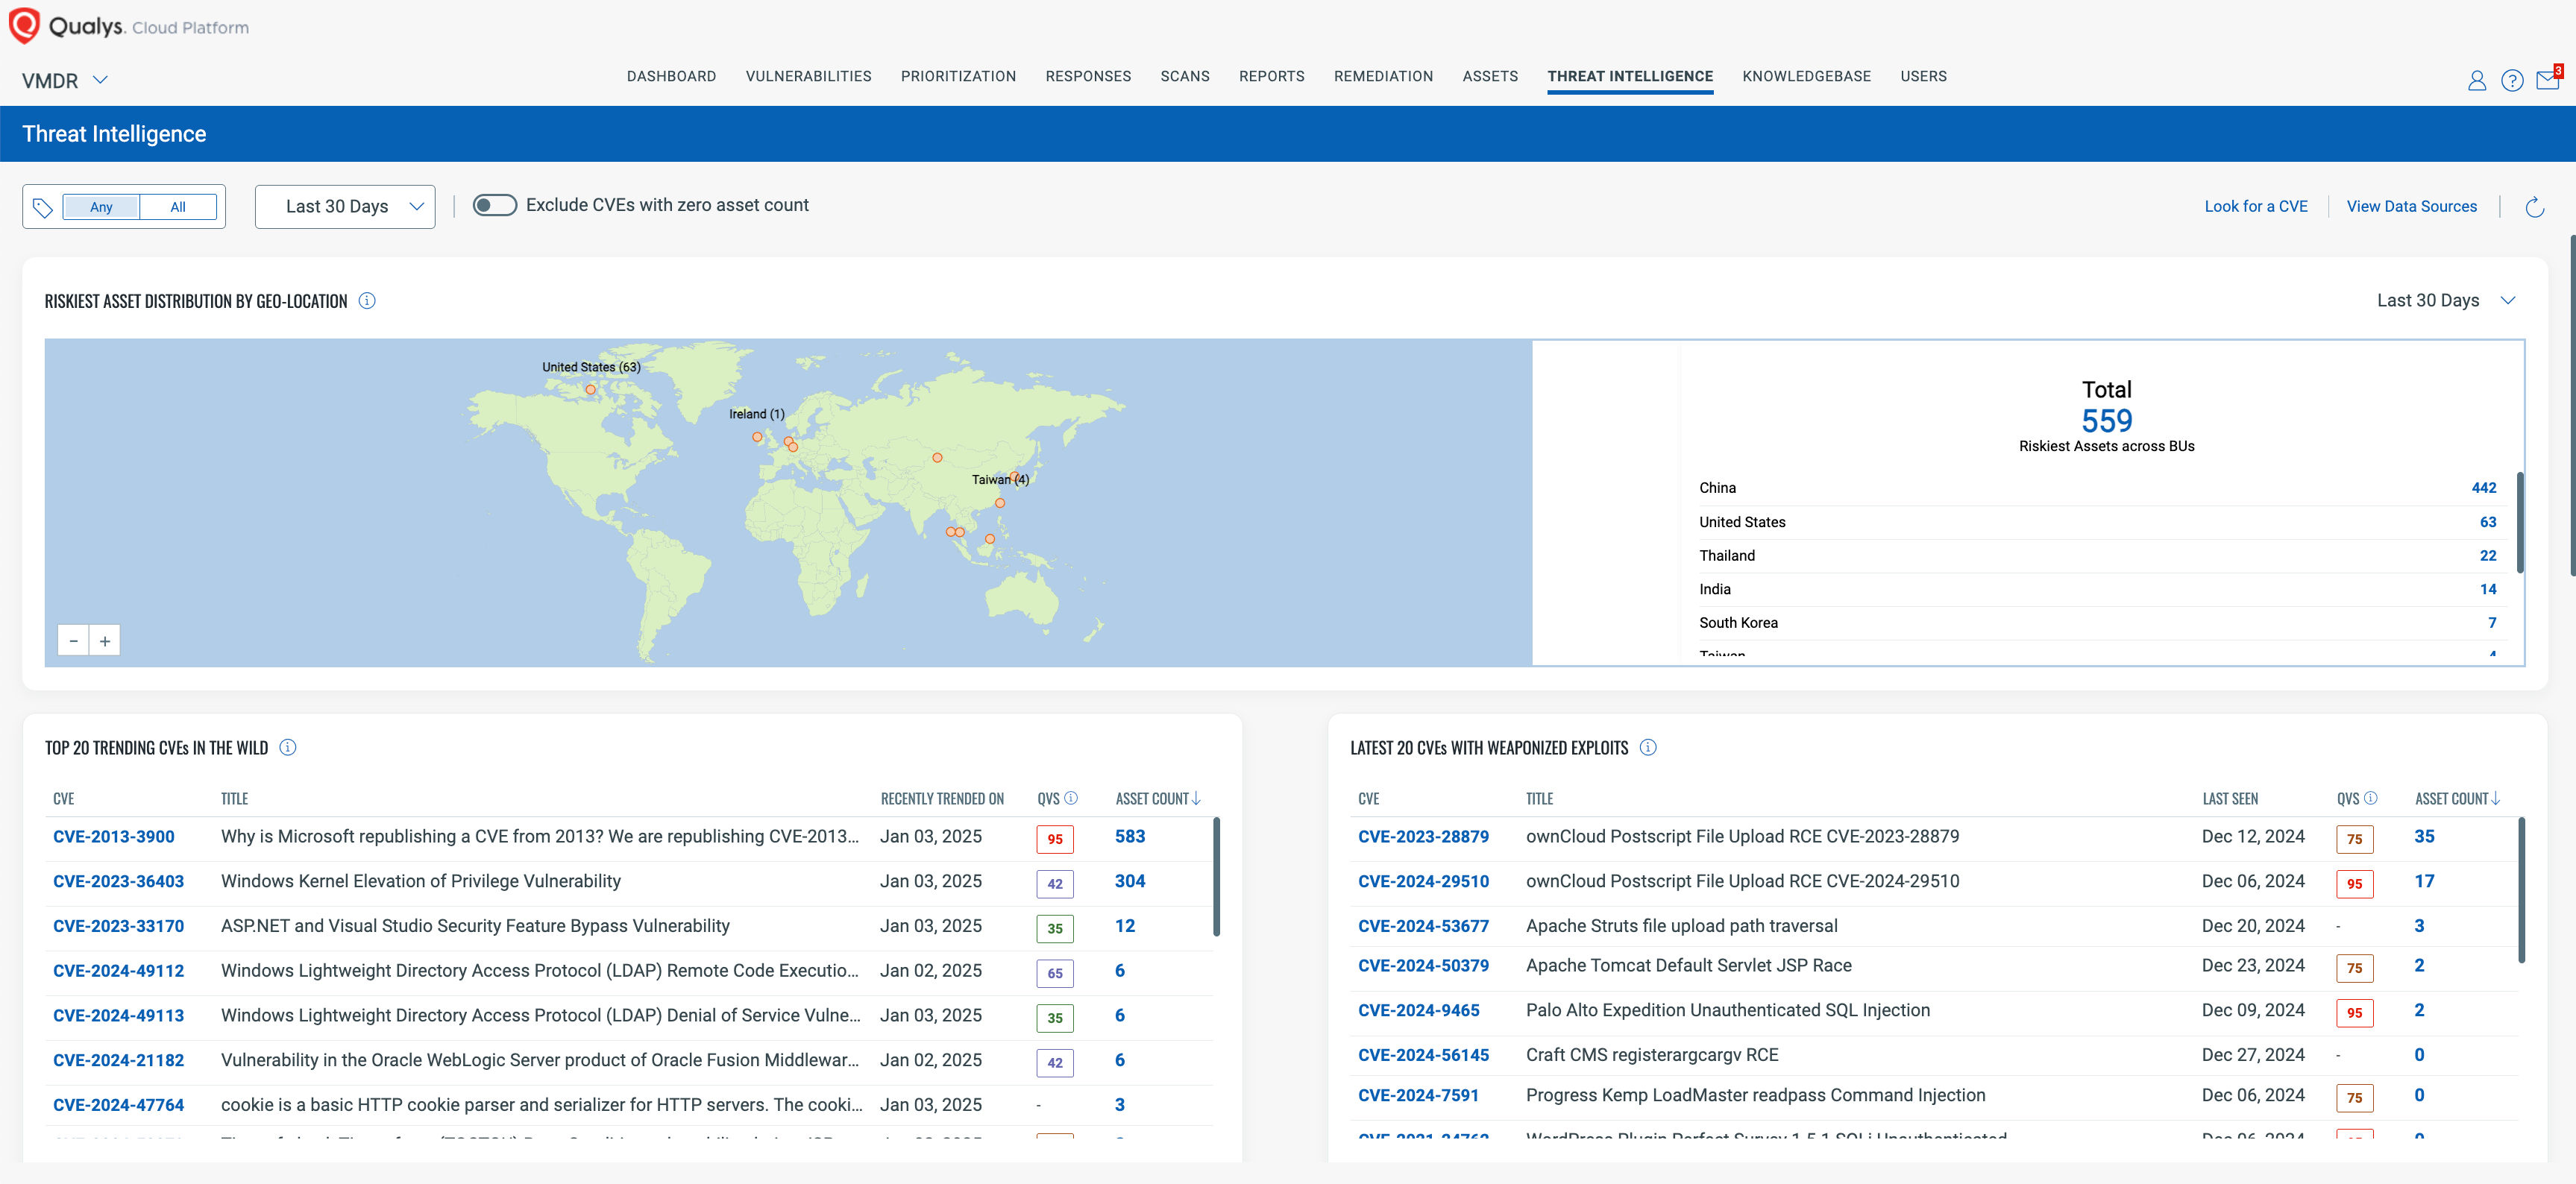Click India asset count 14
Screen dimensions: 2576x1184
tap(2487, 590)
